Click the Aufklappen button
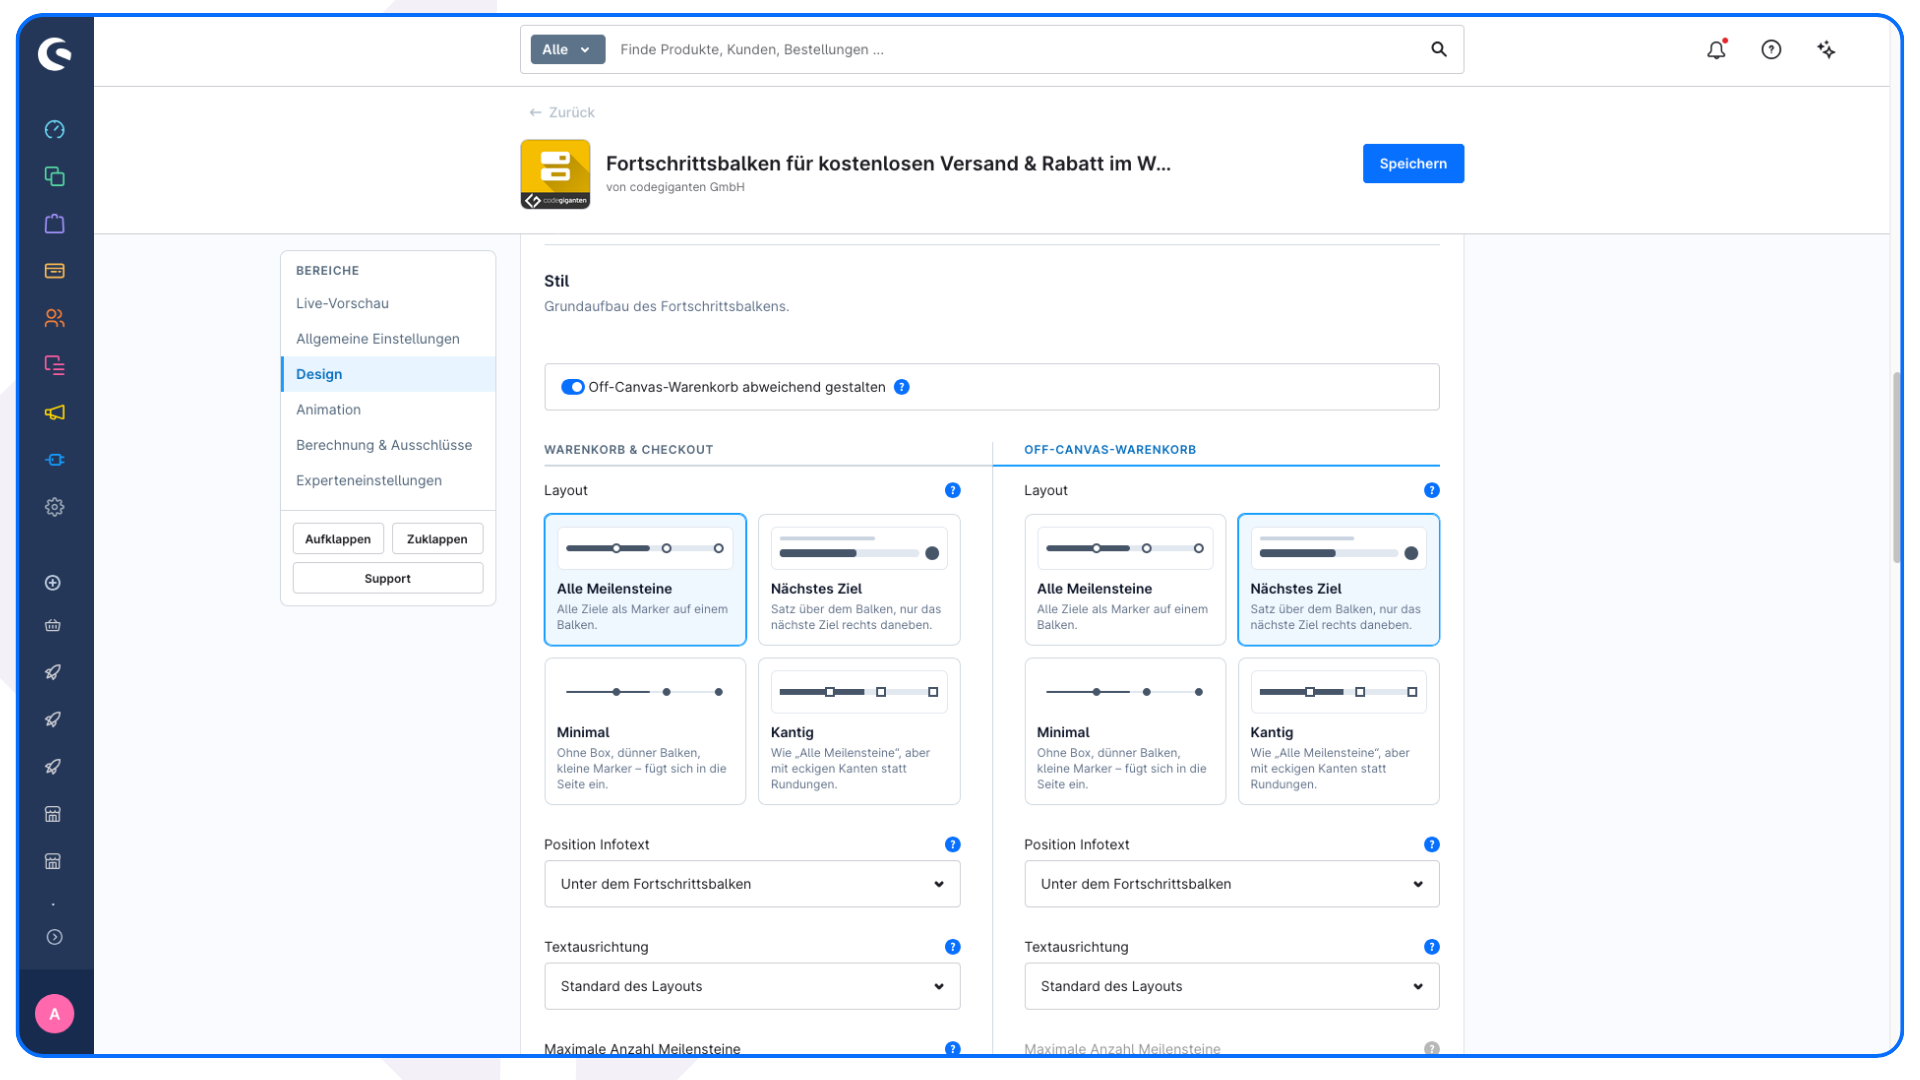The height and width of the screenshot is (1080, 1920). click(338, 539)
